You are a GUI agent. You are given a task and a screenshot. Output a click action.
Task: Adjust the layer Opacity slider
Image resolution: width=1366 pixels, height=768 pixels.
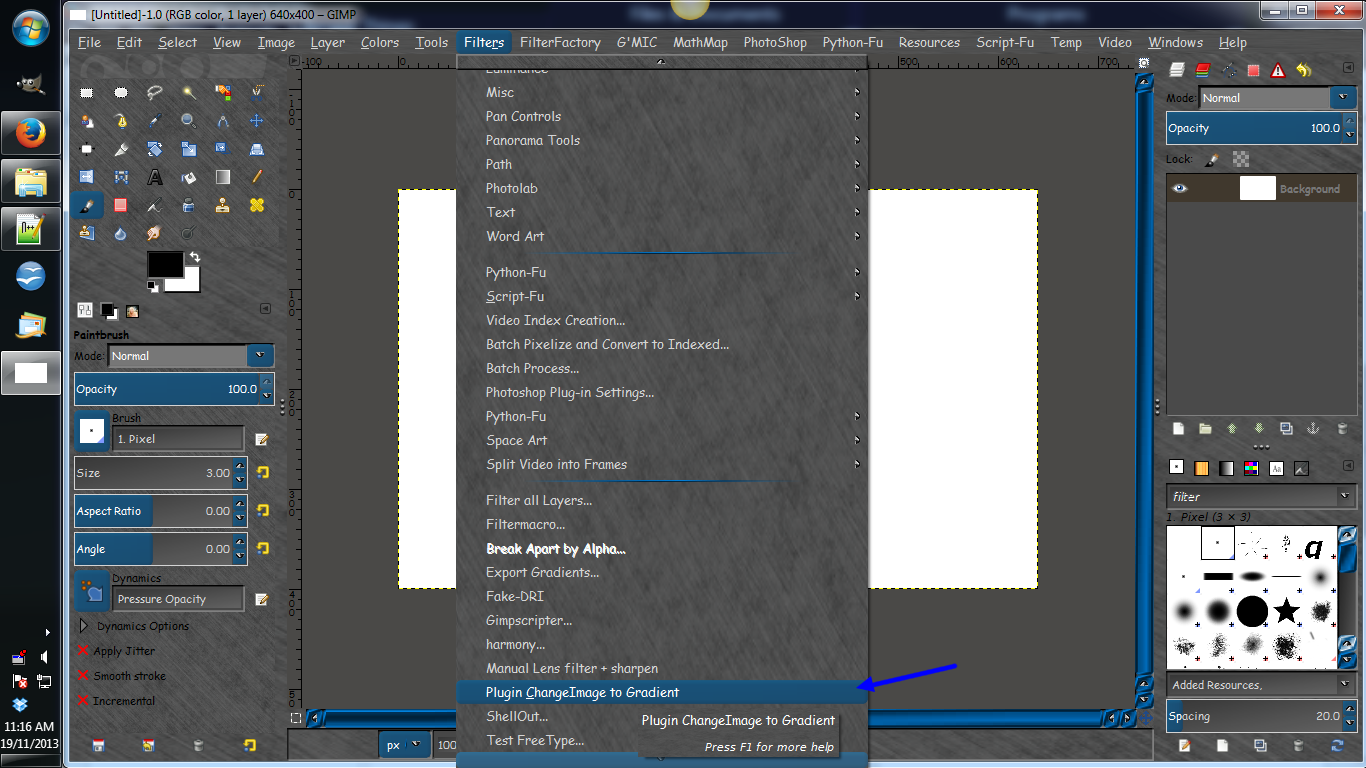[x=1261, y=128]
